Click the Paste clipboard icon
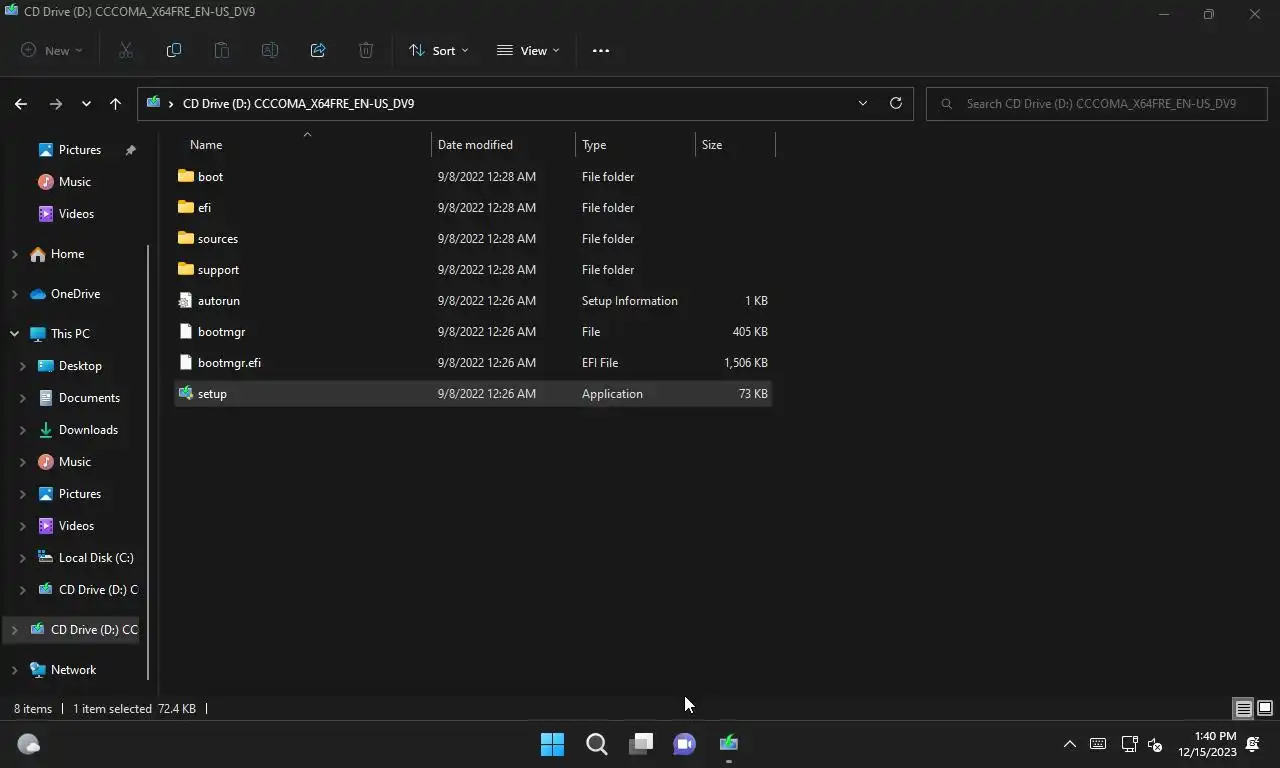Screen dimensions: 1280x768 pyautogui.click(x=222, y=50)
